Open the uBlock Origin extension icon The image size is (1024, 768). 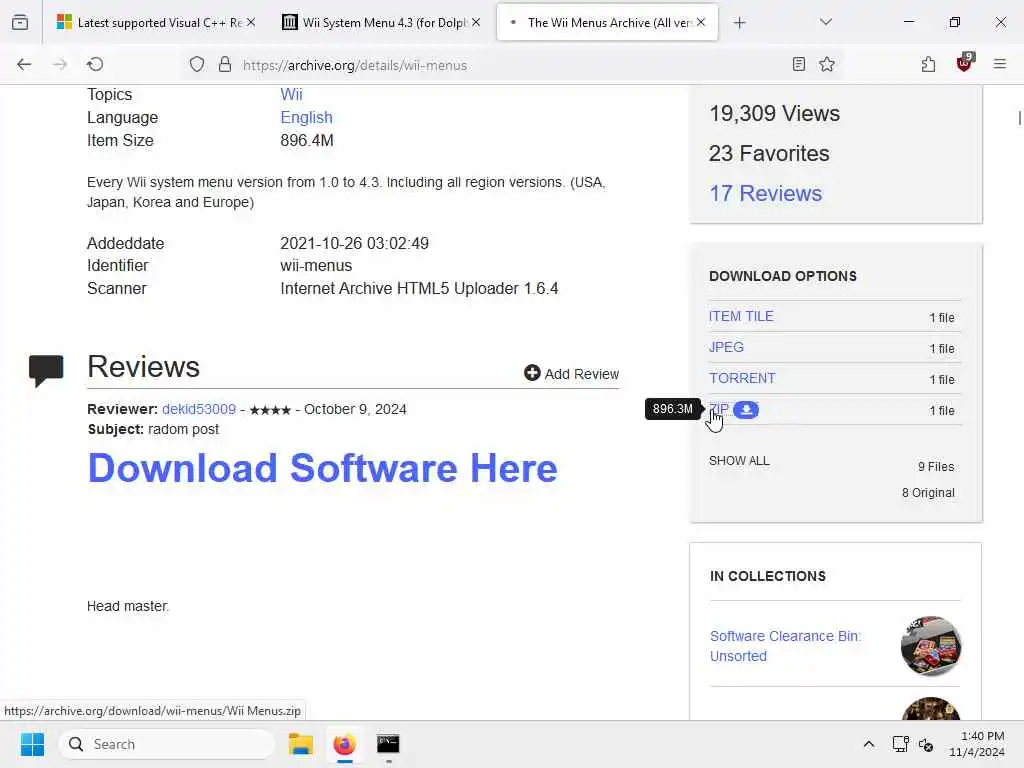964,63
